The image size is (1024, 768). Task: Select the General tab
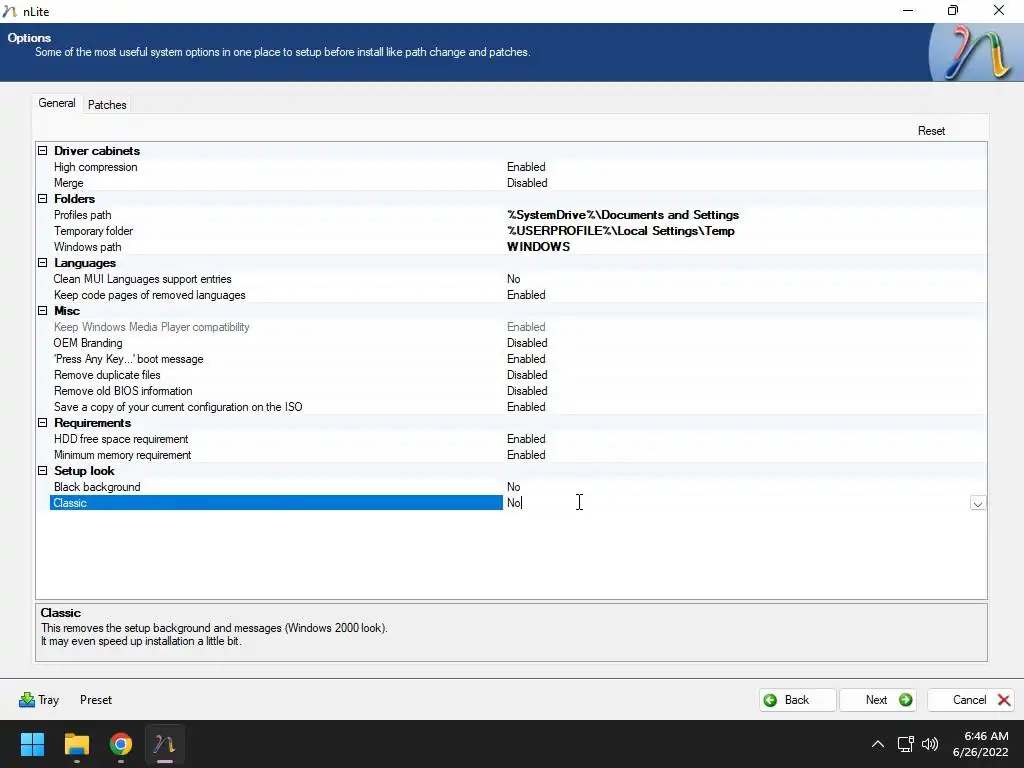click(x=57, y=103)
